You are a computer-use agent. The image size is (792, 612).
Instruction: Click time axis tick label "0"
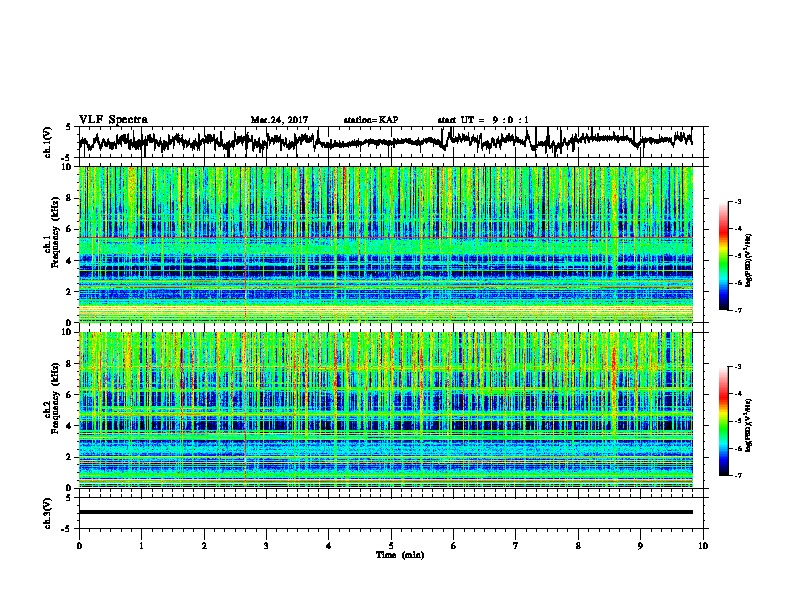pyautogui.click(x=79, y=546)
